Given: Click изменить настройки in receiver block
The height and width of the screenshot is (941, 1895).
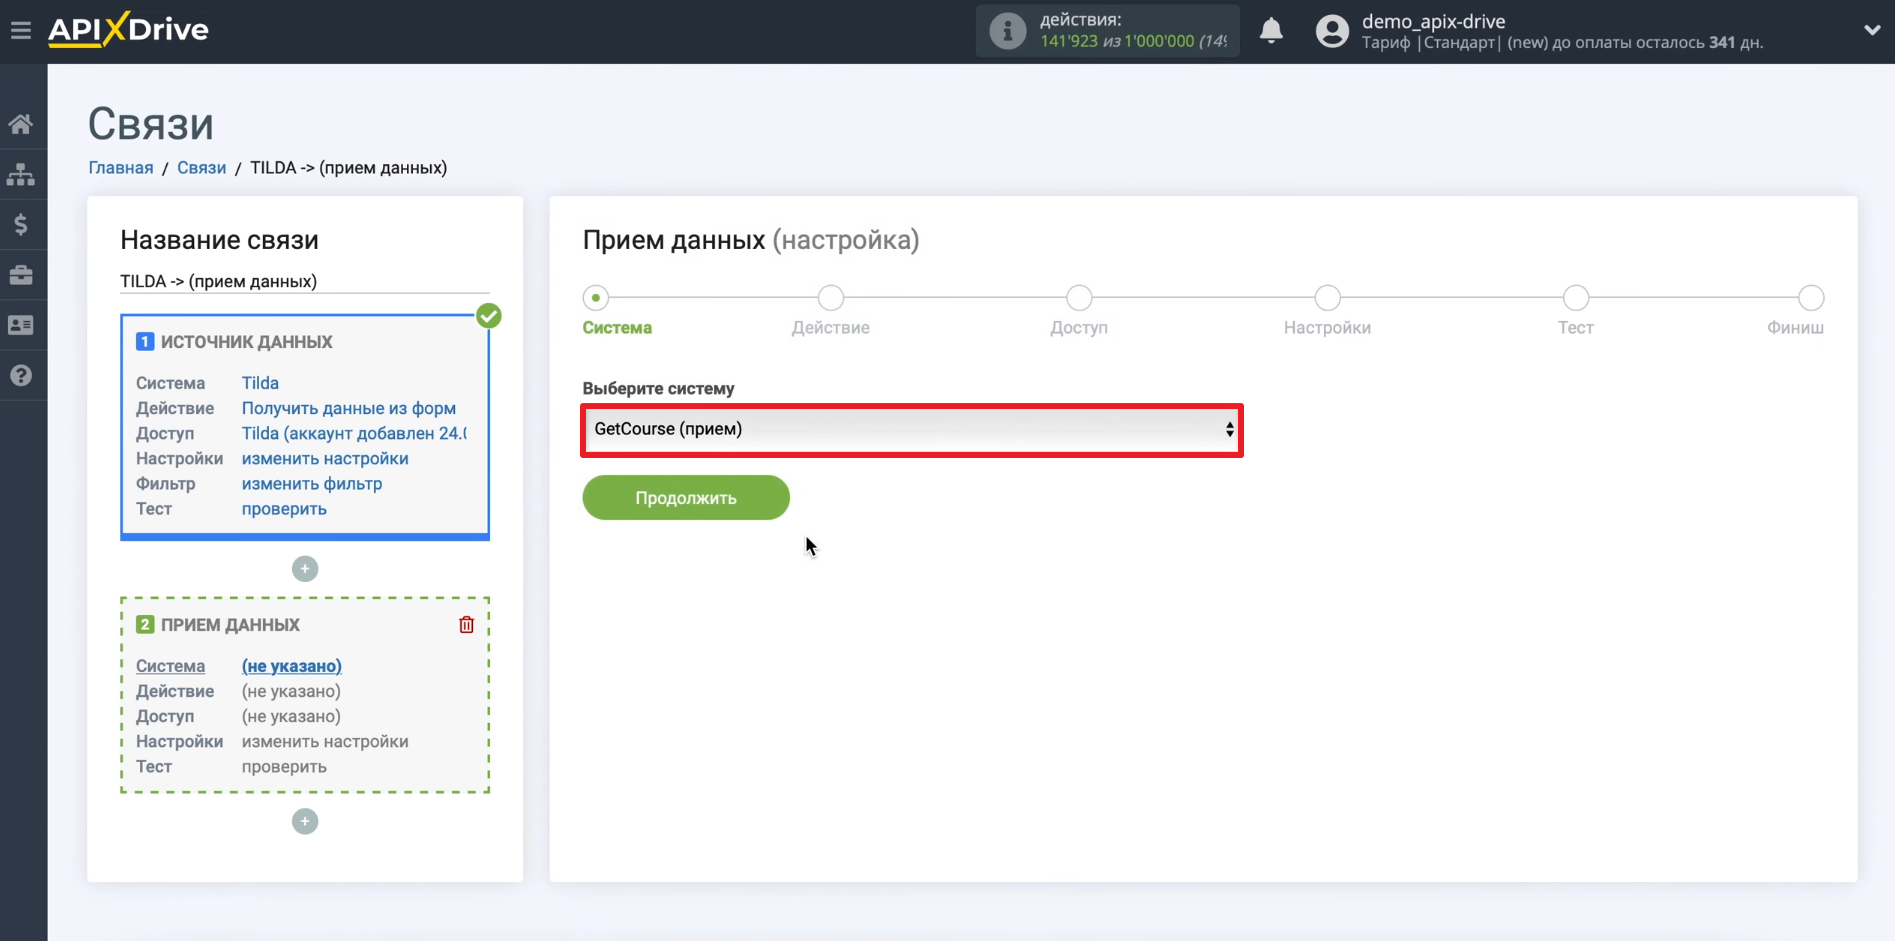Looking at the screenshot, I should click(325, 742).
